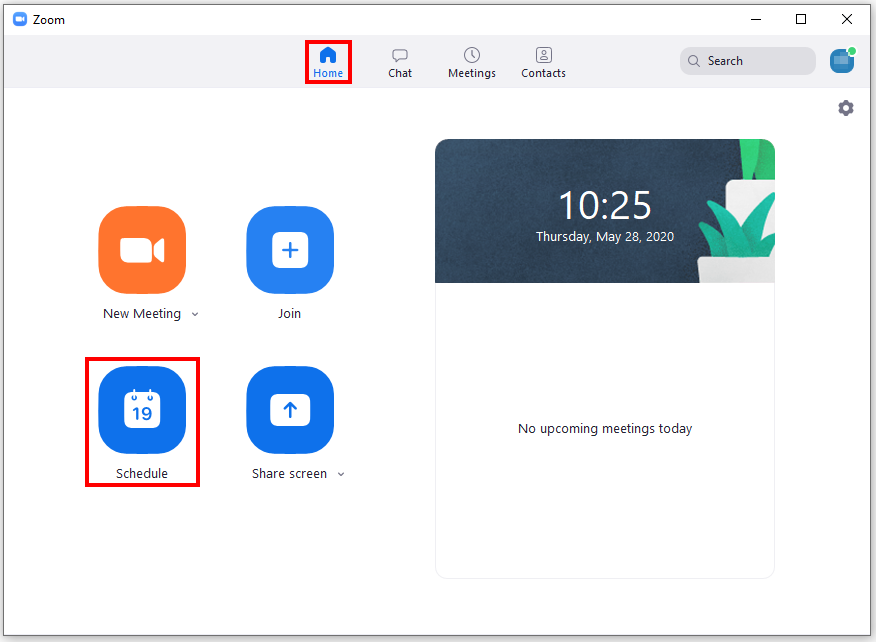
Task: Expand the New Meeting options chevron
Action: 195,314
